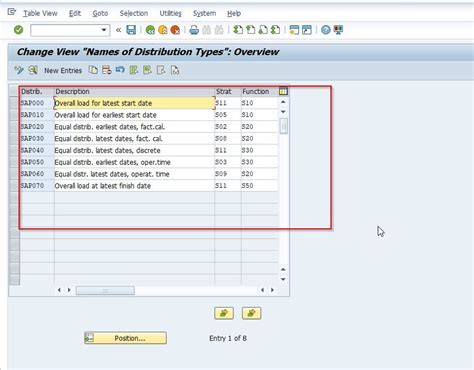
Task: Click the Generate Shortcut icon
Action: click(307, 30)
